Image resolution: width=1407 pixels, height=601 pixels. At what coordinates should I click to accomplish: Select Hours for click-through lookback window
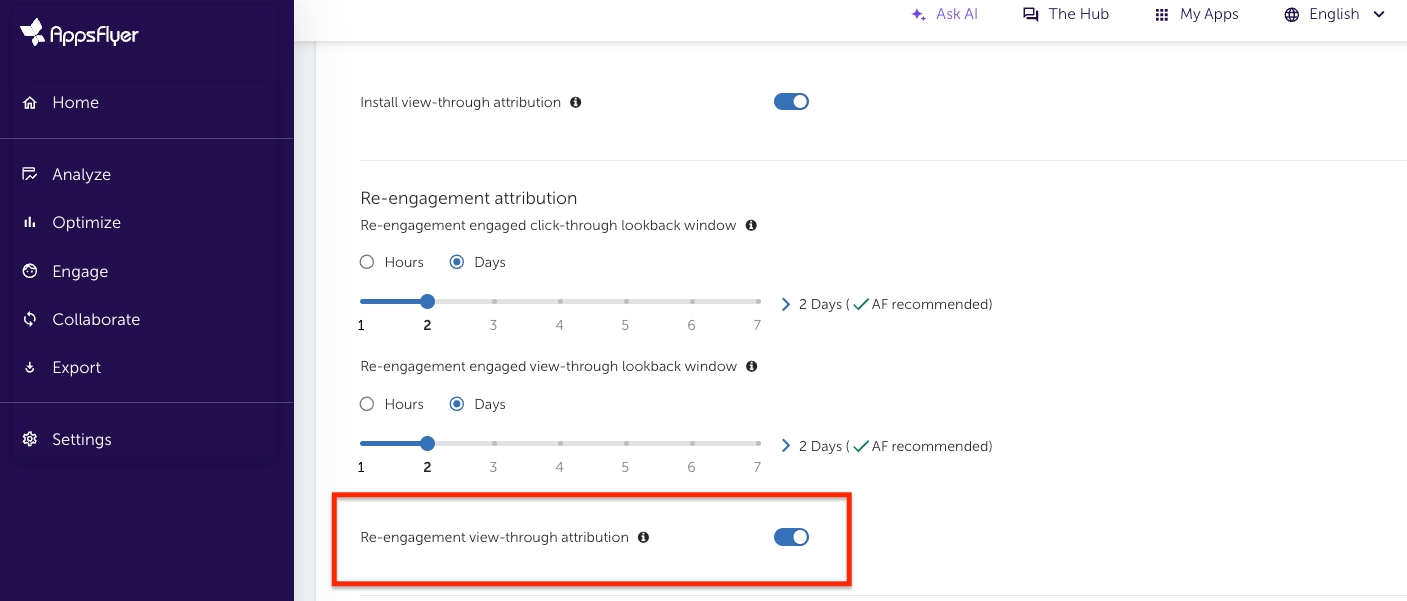[x=367, y=262]
